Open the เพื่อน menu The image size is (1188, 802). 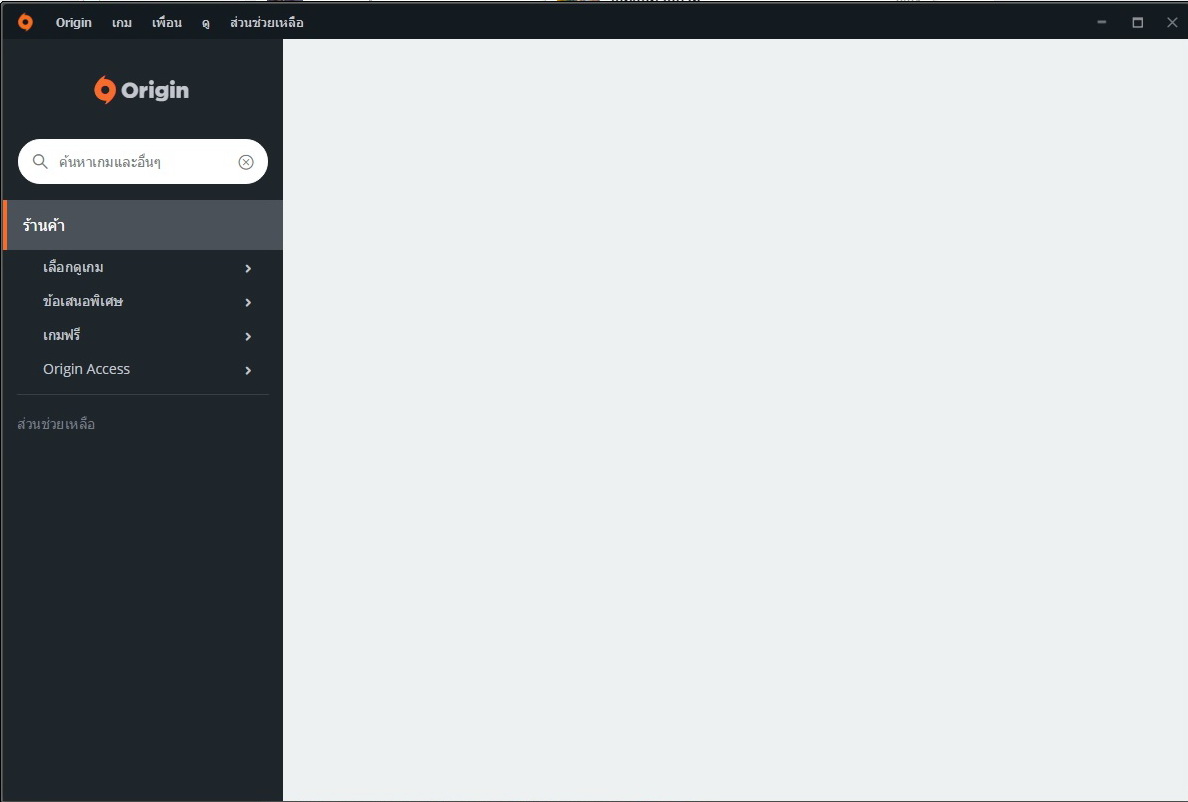tap(167, 23)
